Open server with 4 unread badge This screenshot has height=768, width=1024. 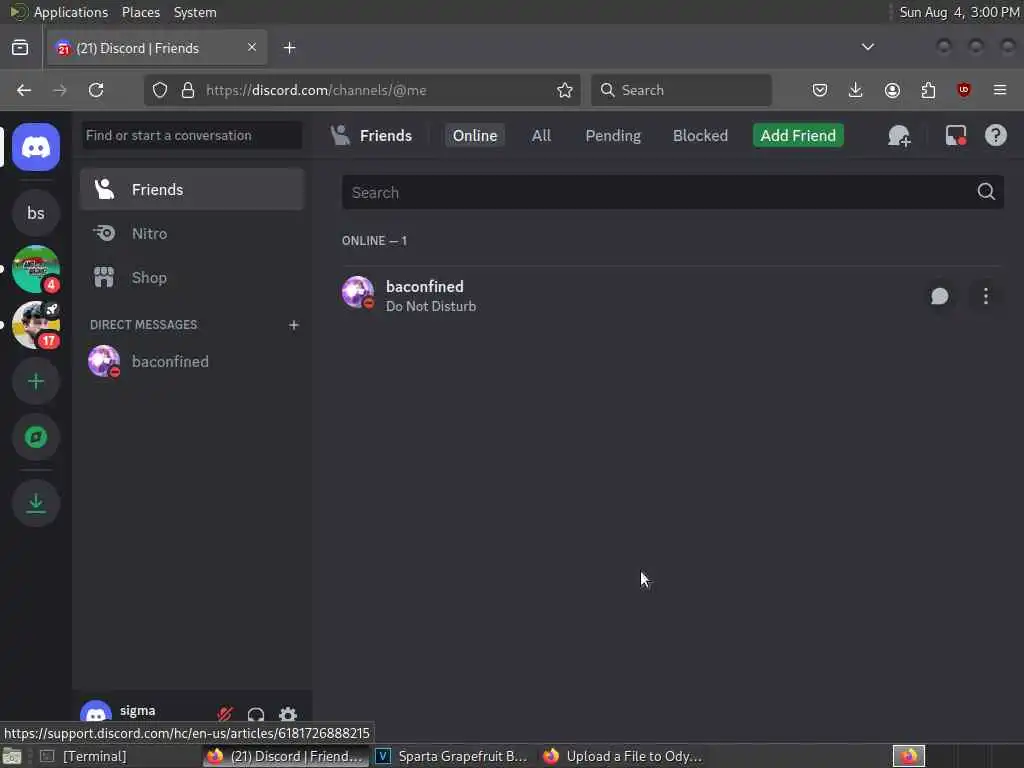click(36, 268)
